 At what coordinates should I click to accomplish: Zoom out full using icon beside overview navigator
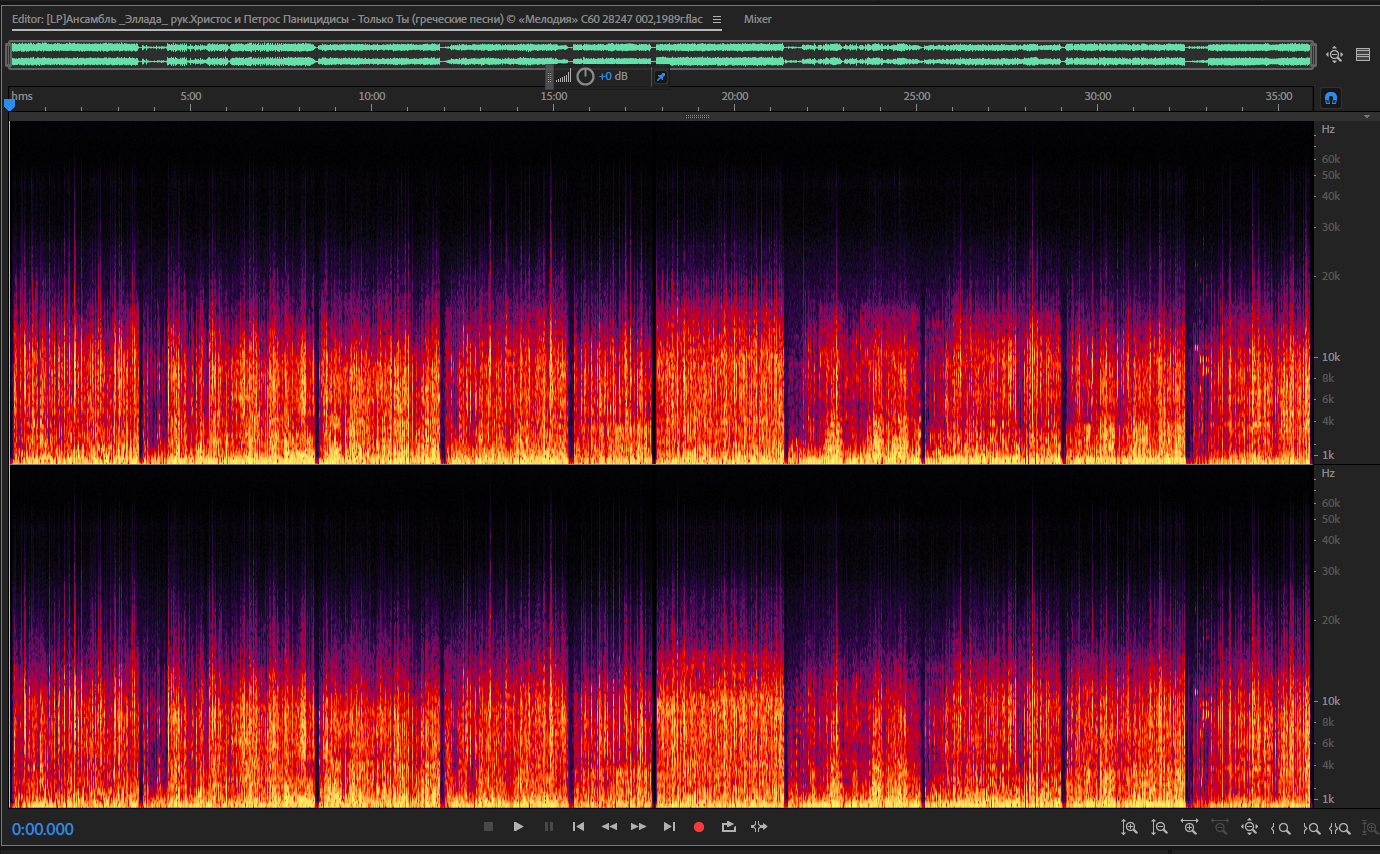pyautogui.click(x=1334, y=55)
